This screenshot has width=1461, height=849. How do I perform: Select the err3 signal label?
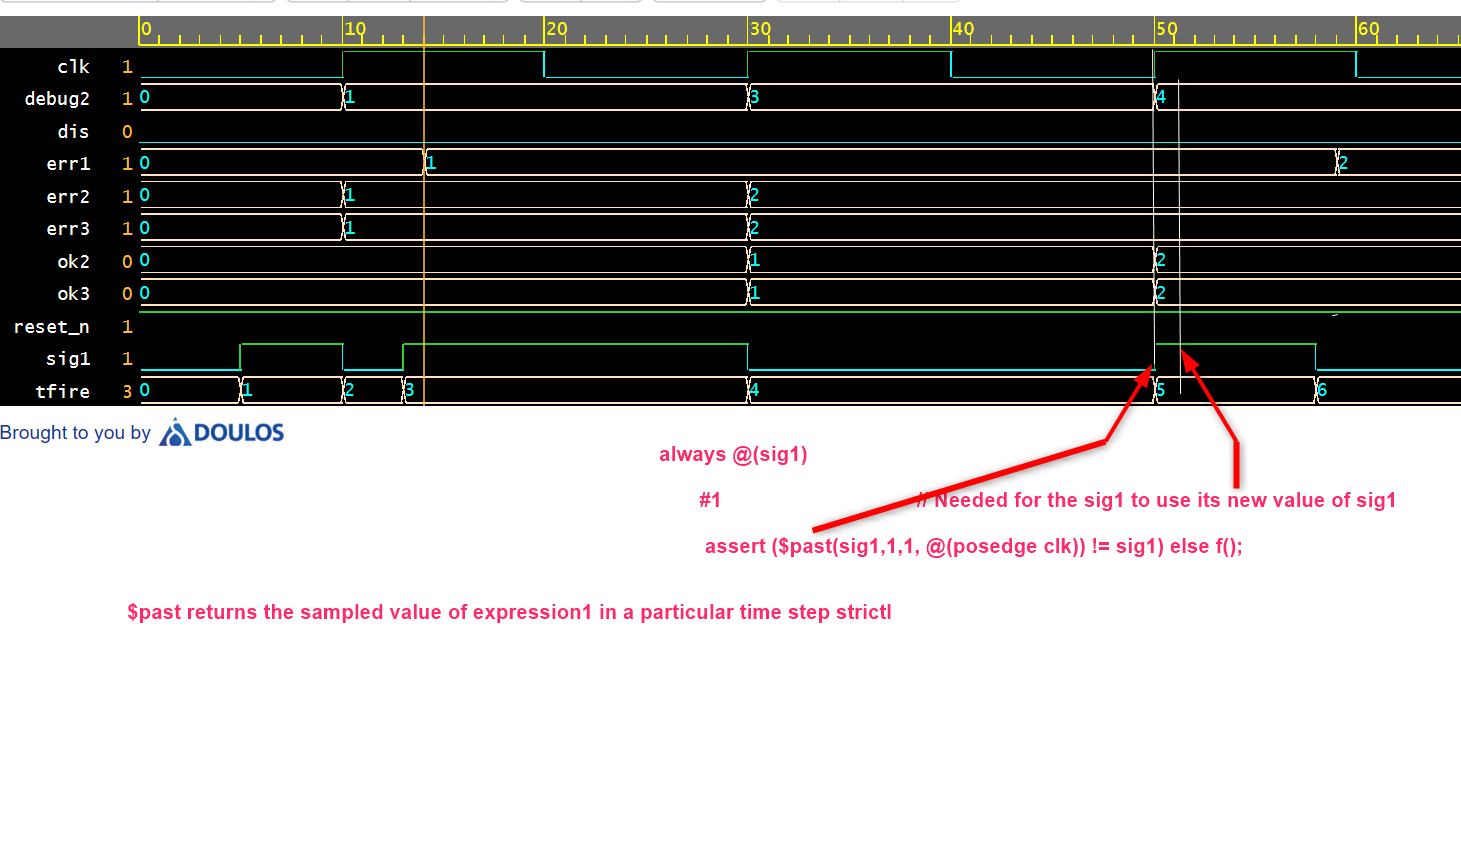pos(68,228)
